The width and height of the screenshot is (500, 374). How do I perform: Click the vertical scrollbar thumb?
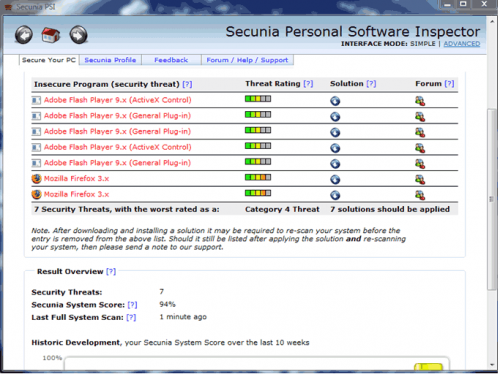tap(492, 199)
